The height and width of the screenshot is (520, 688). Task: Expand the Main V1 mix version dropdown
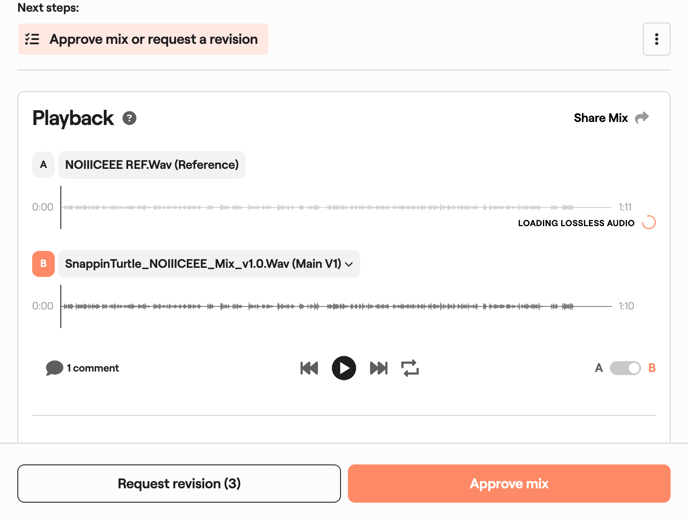coord(349,264)
